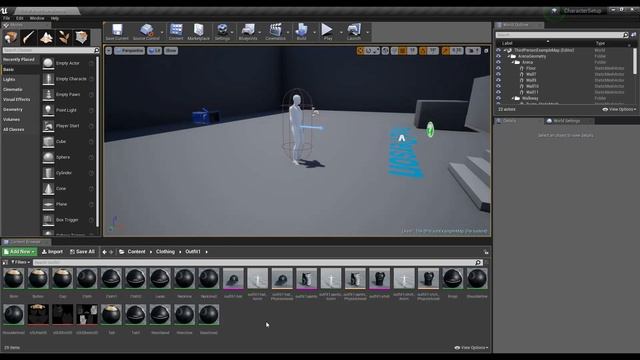Select the Geometry Editing mode icon

pyautogui.click(x=82, y=38)
